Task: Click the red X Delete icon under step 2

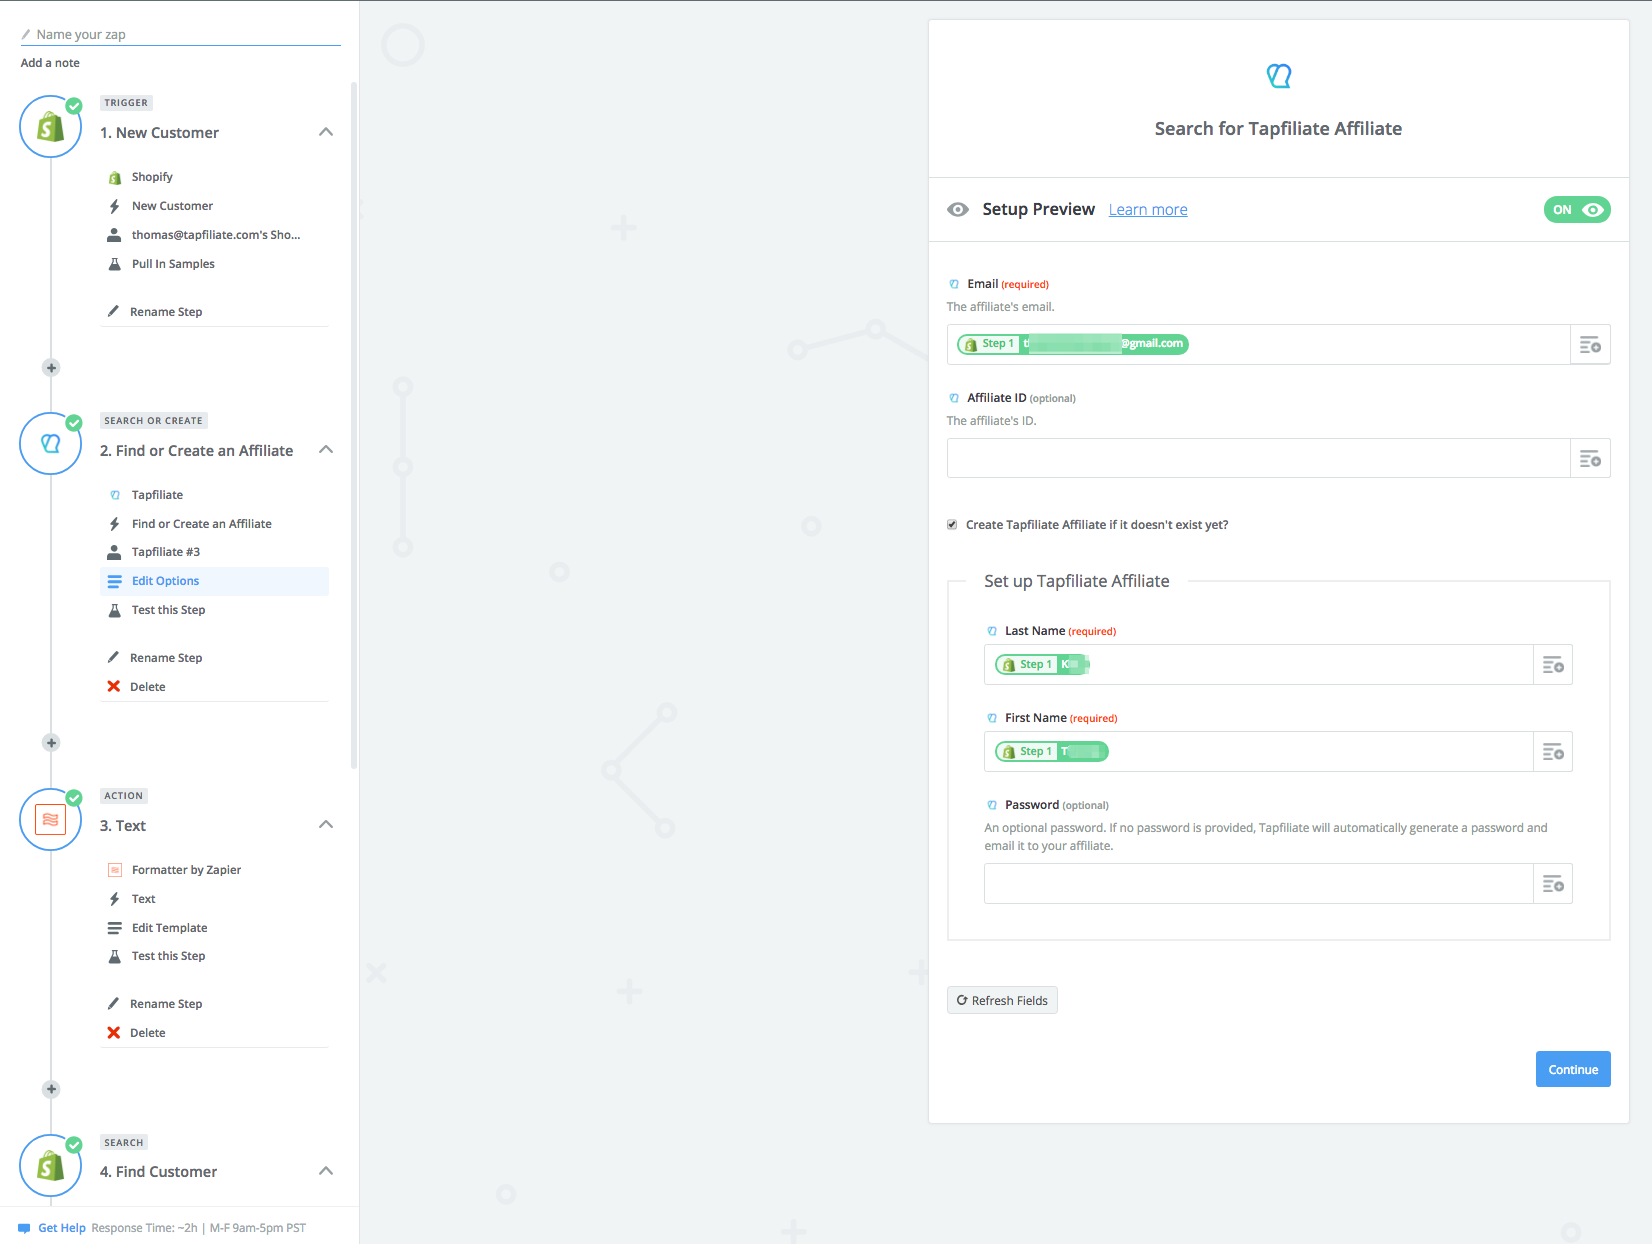Action: coord(114,687)
